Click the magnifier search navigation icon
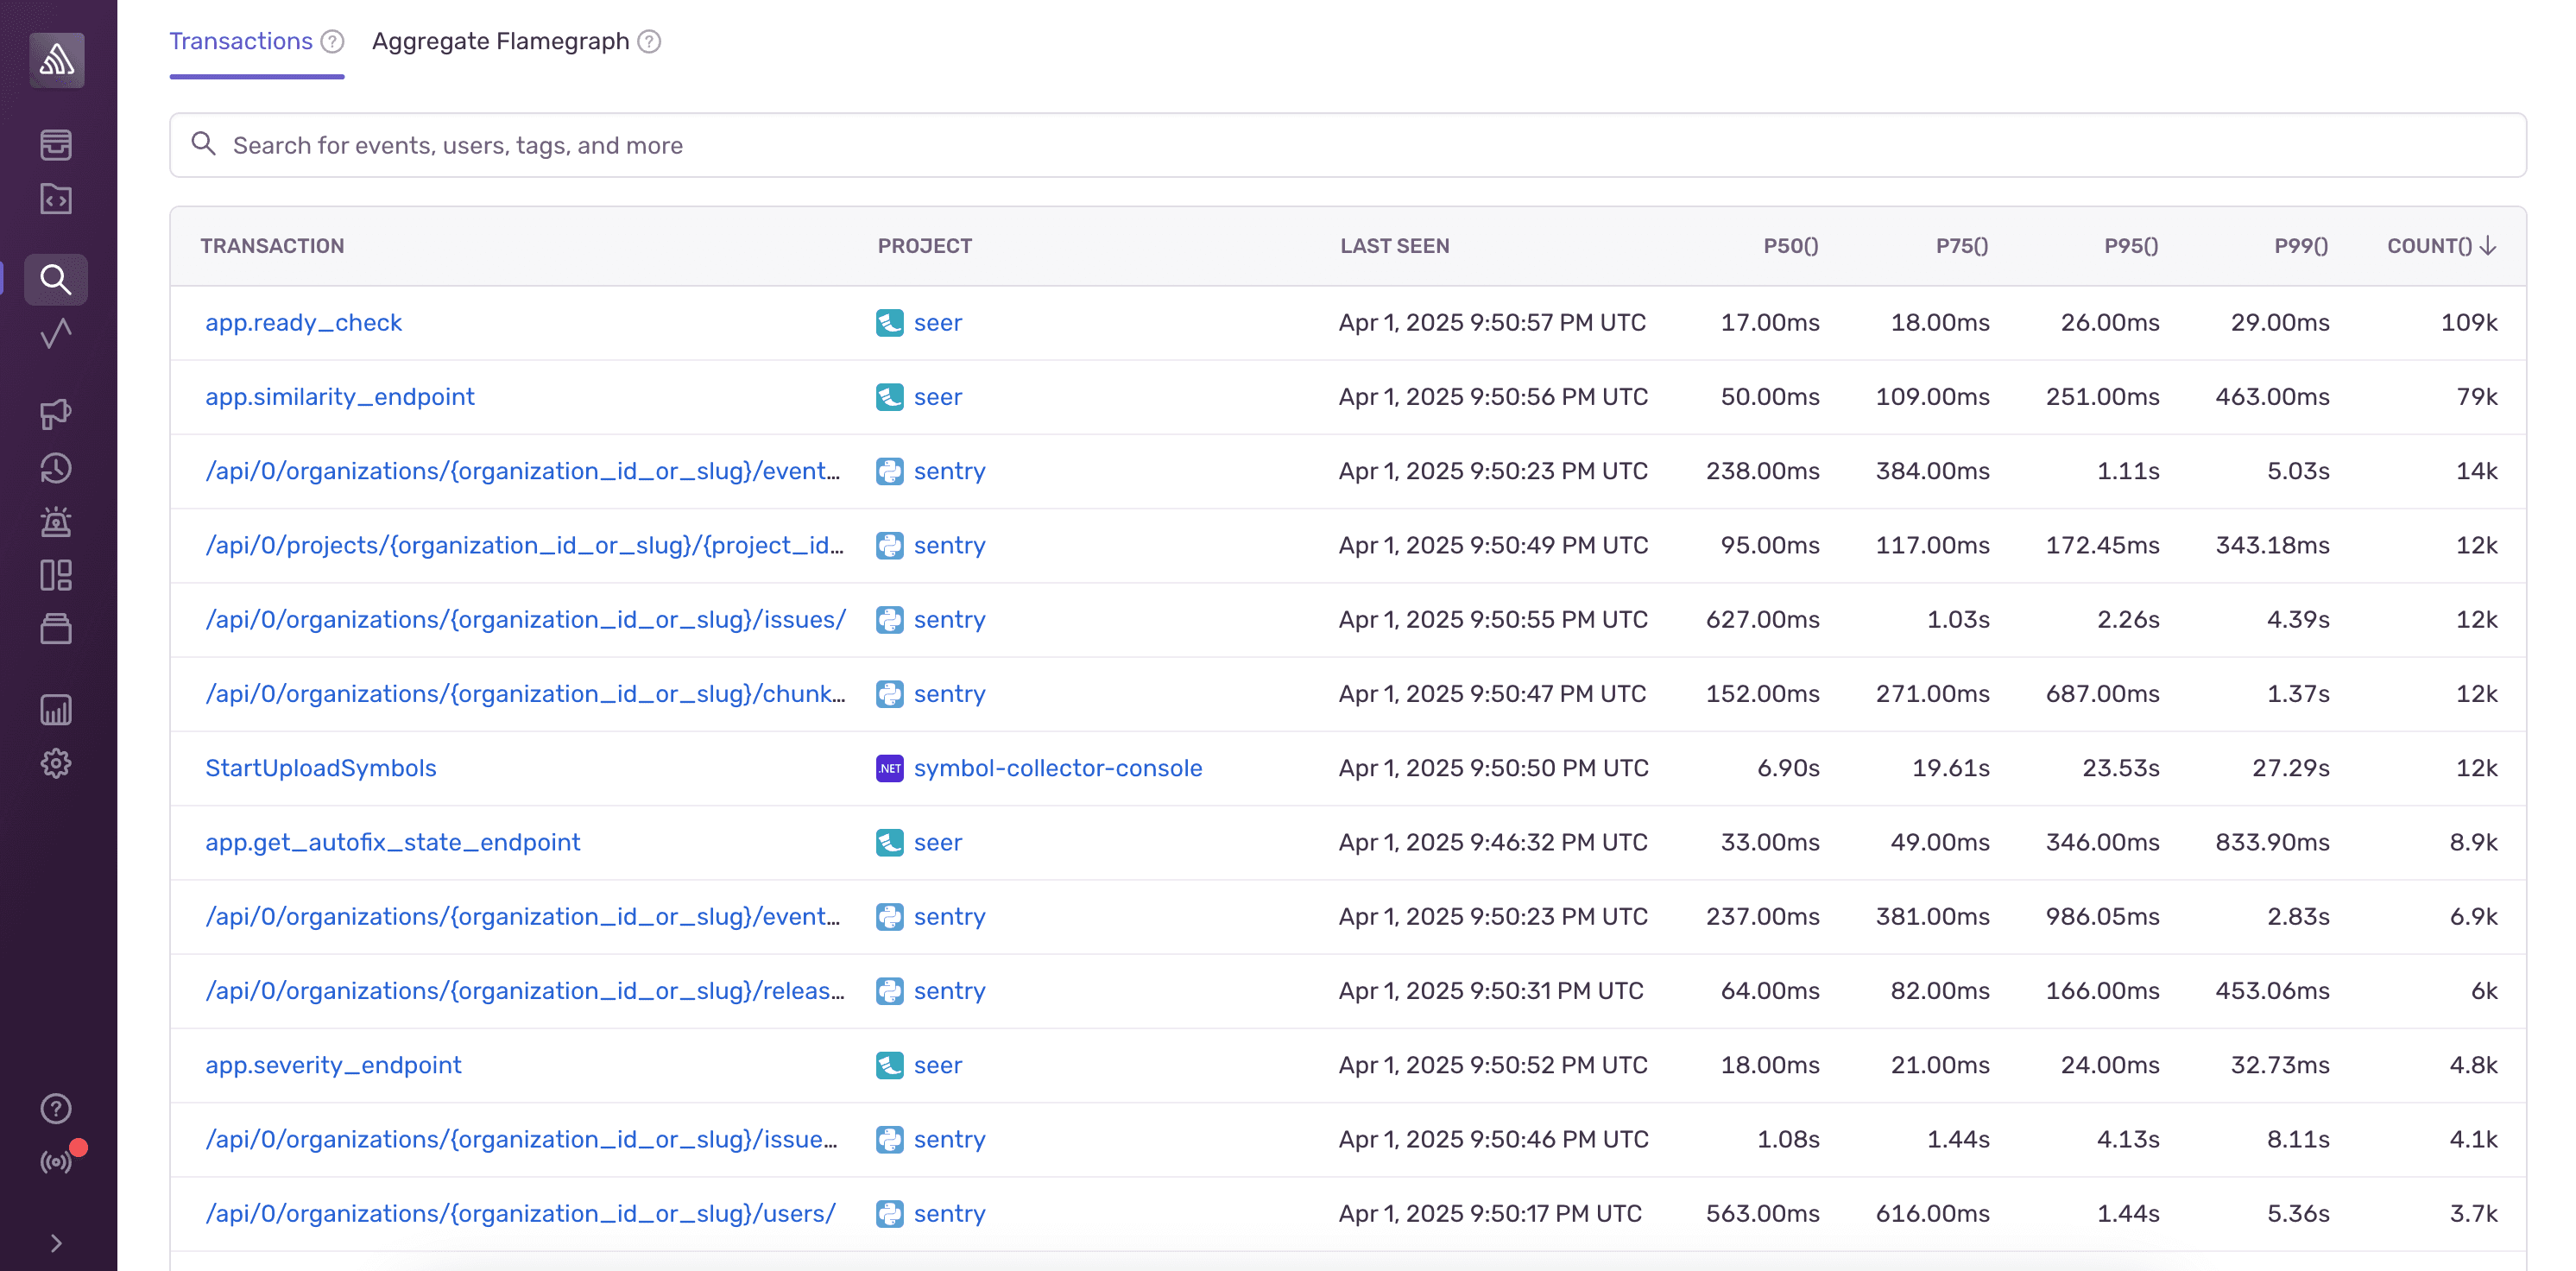This screenshot has width=2576, height=1271. pyautogui.click(x=56, y=280)
